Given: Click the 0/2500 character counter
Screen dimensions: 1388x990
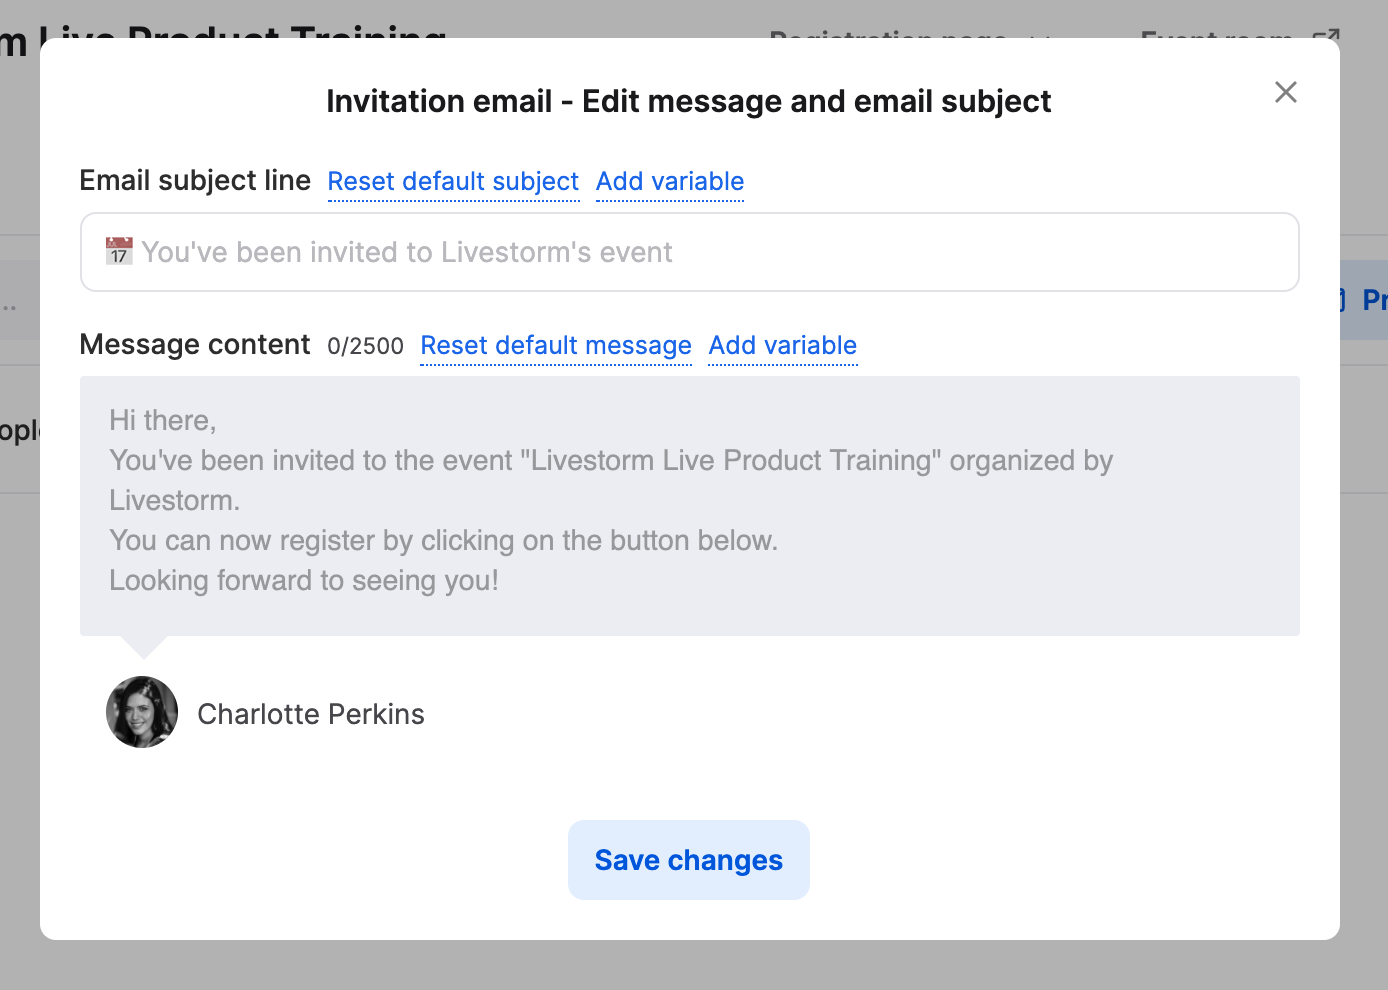Looking at the screenshot, I should (x=365, y=345).
